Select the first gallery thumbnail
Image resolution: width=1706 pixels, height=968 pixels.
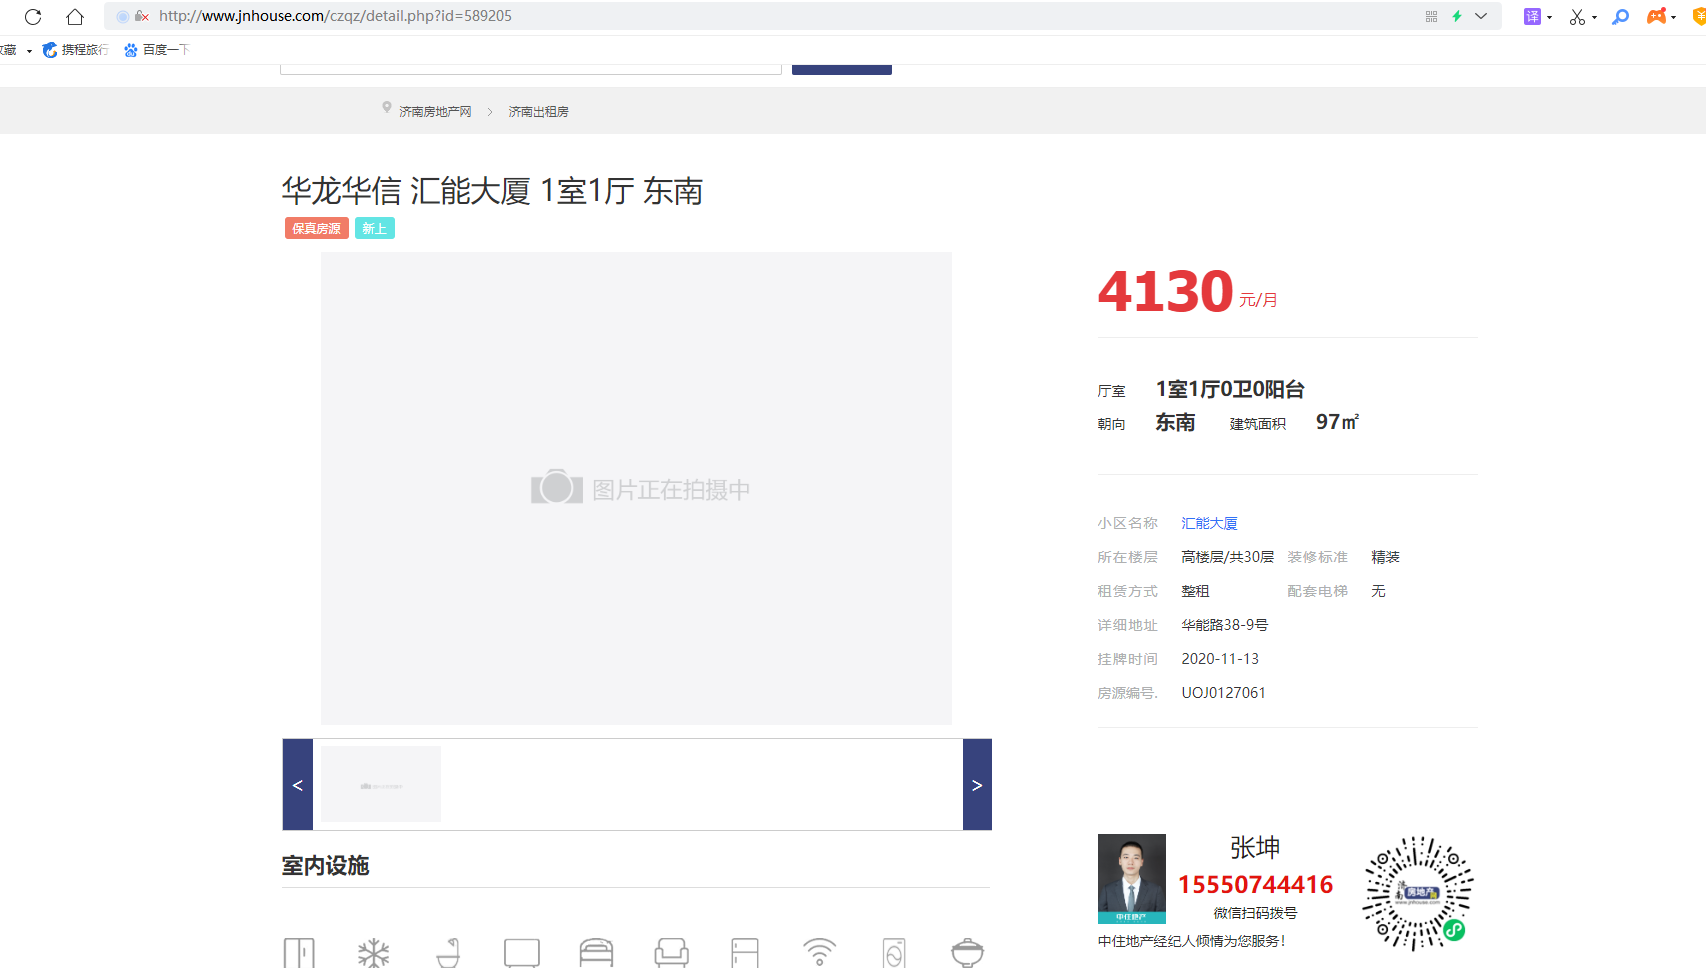[x=381, y=784]
